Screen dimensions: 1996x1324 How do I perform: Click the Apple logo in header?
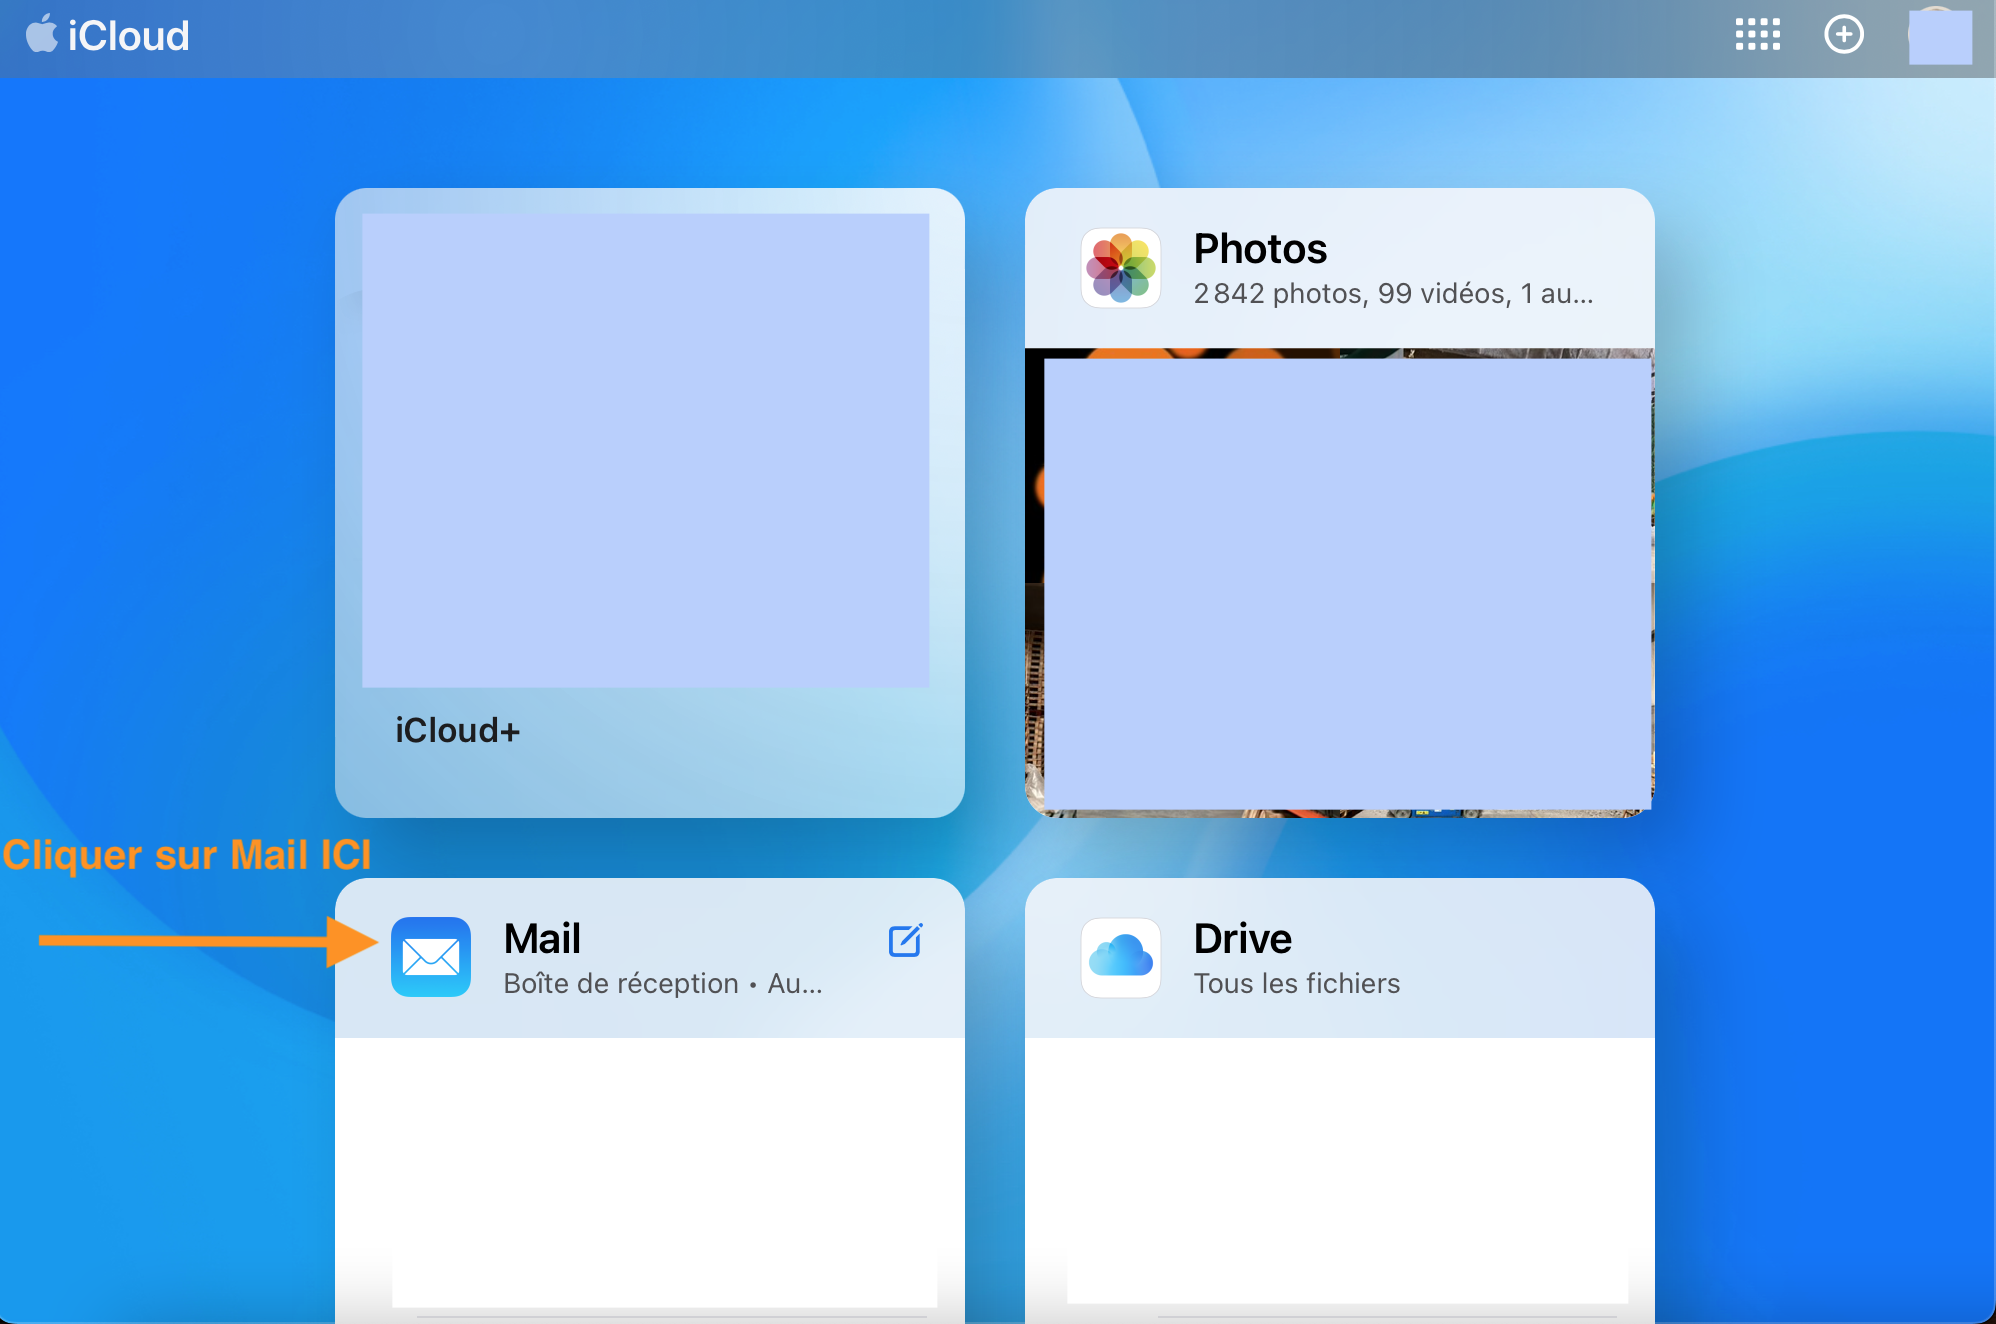41,34
